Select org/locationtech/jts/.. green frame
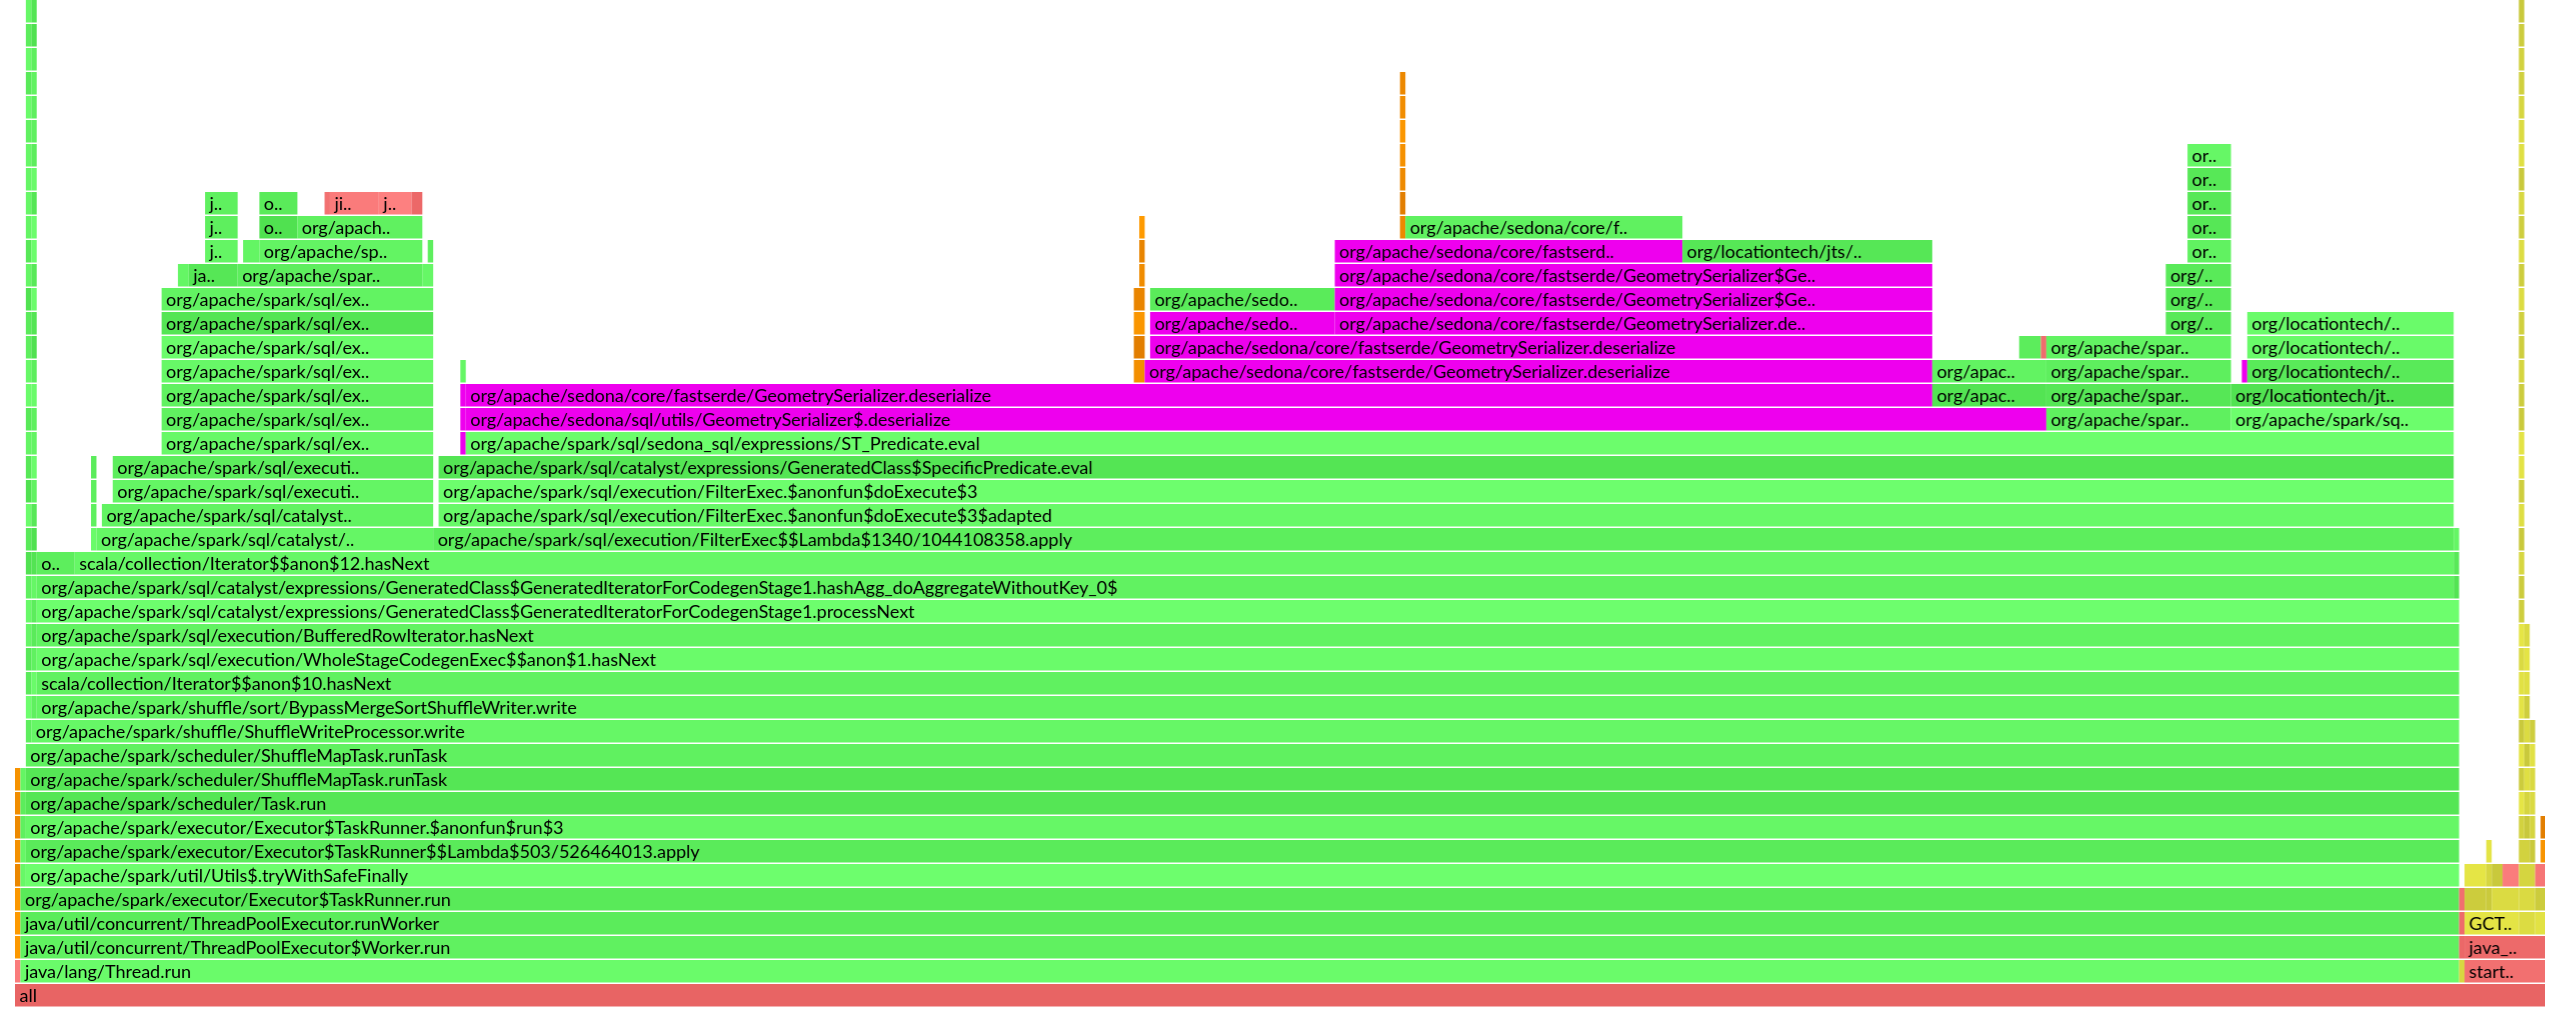This screenshot has height=1016, width=2556. click(x=1807, y=251)
